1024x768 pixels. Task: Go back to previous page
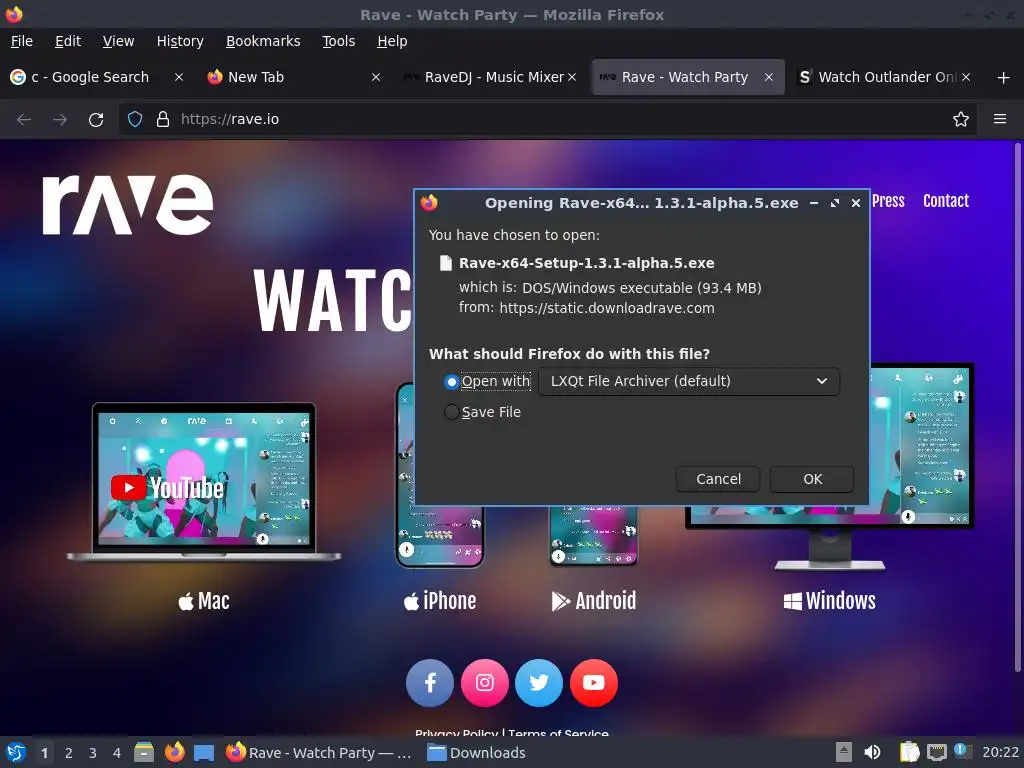24,120
